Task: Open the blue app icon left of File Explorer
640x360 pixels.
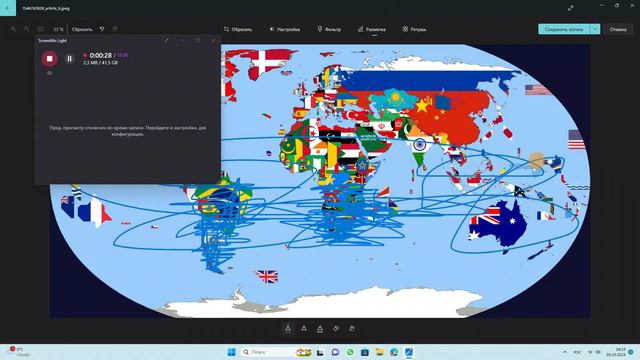Action: point(364,352)
